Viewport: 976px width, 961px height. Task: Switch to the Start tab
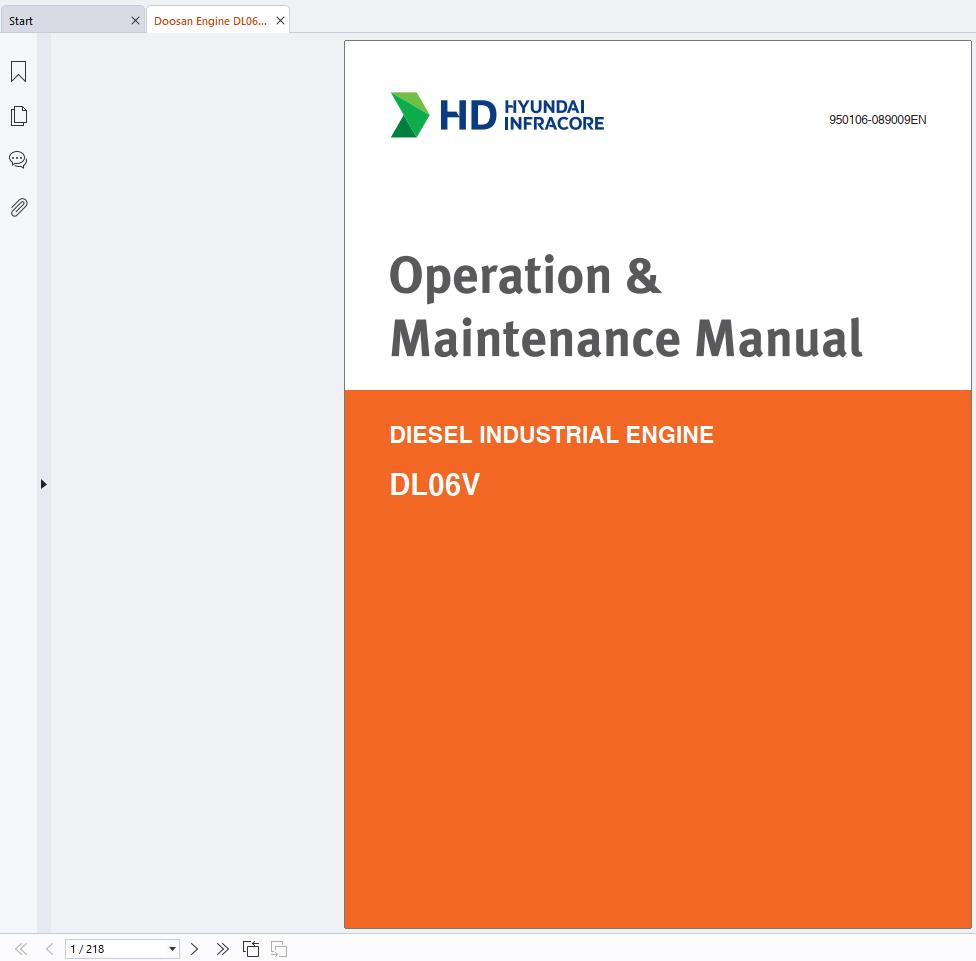(x=60, y=20)
